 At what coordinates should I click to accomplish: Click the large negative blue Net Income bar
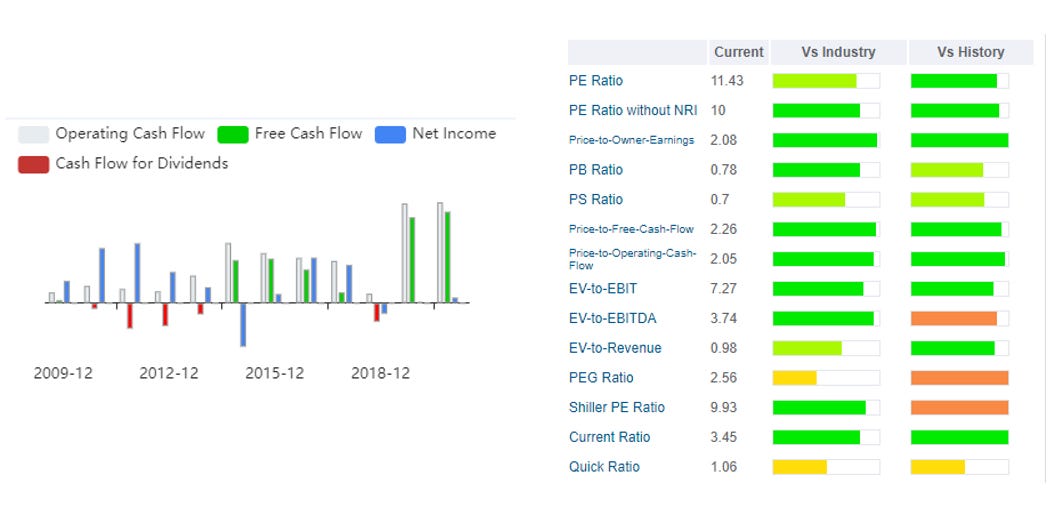[243, 325]
